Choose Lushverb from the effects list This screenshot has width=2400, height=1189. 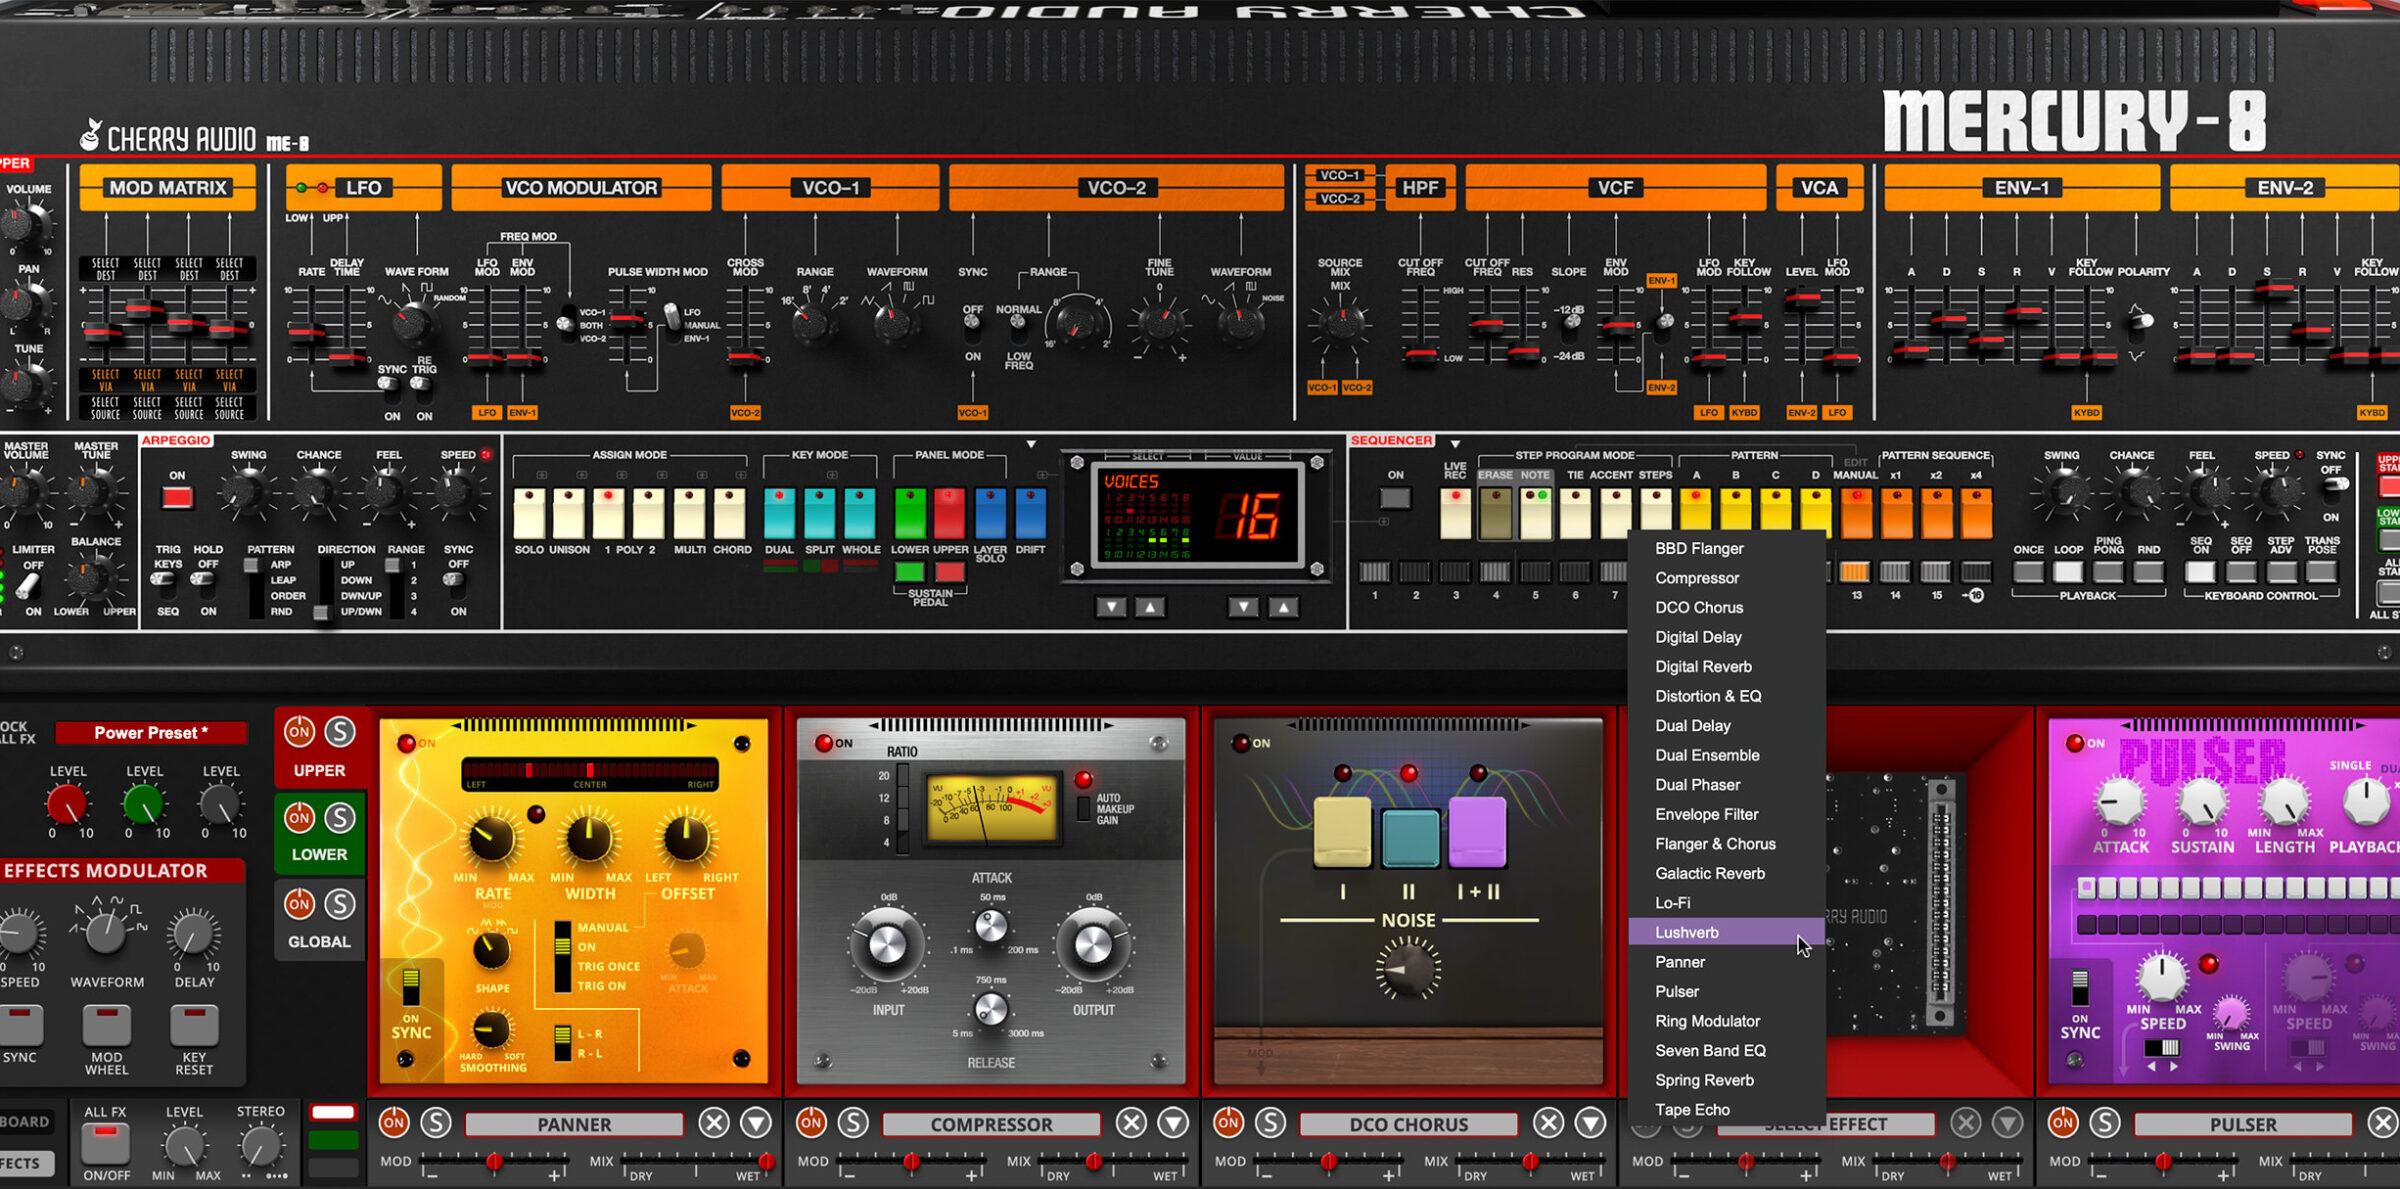pyautogui.click(x=1687, y=932)
